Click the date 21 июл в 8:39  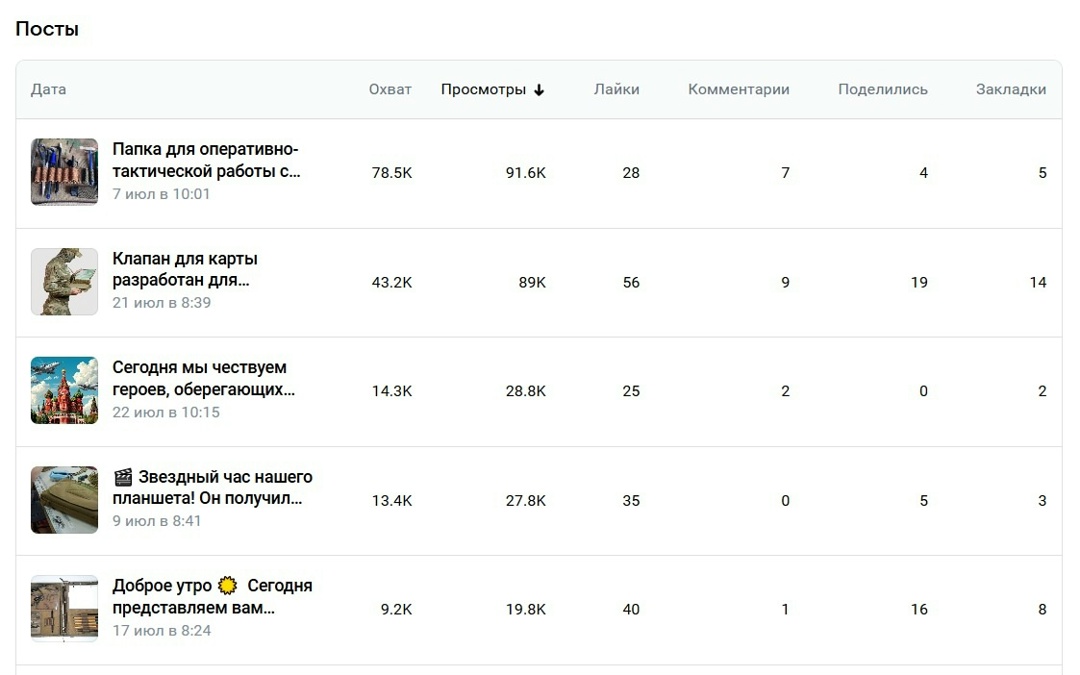tap(161, 303)
